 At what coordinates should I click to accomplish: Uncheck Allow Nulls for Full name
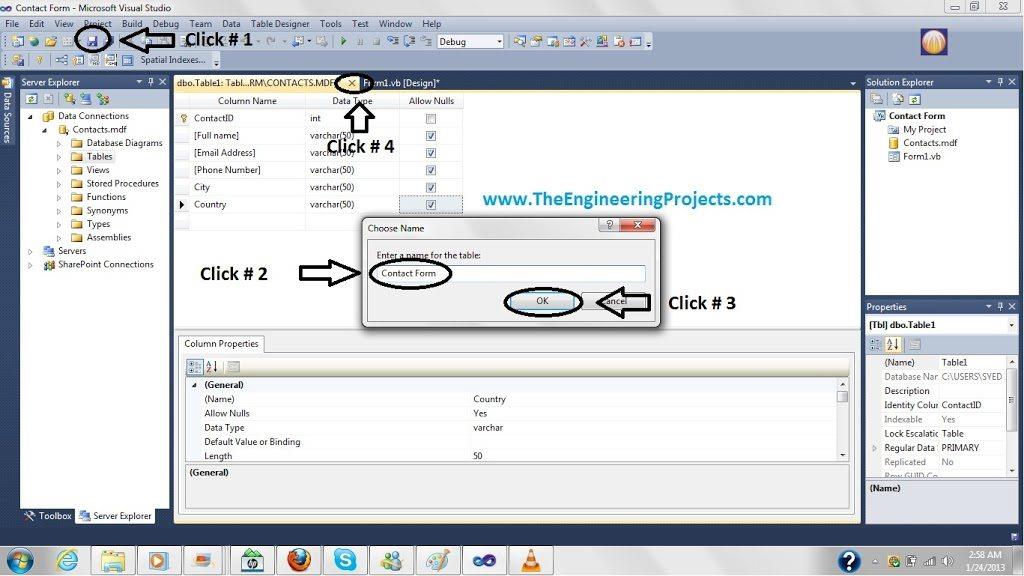point(431,134)
